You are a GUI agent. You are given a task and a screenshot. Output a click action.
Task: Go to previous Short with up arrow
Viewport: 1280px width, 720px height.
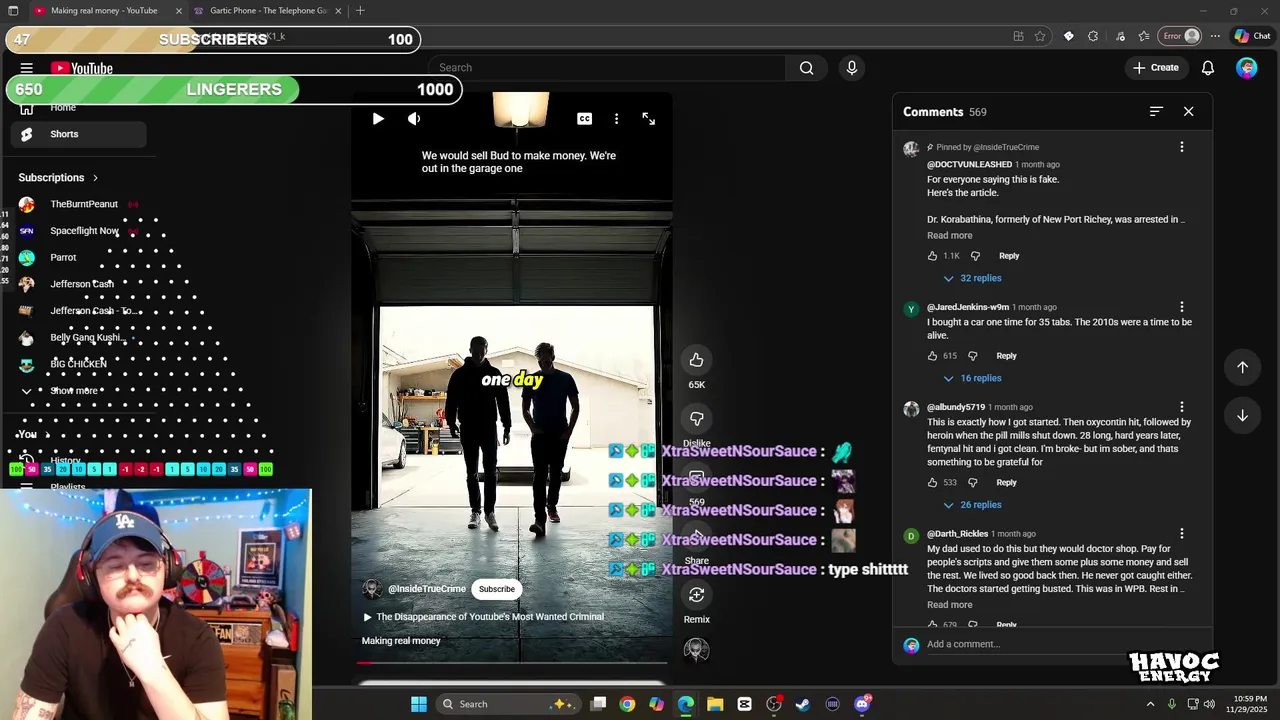1242,367
